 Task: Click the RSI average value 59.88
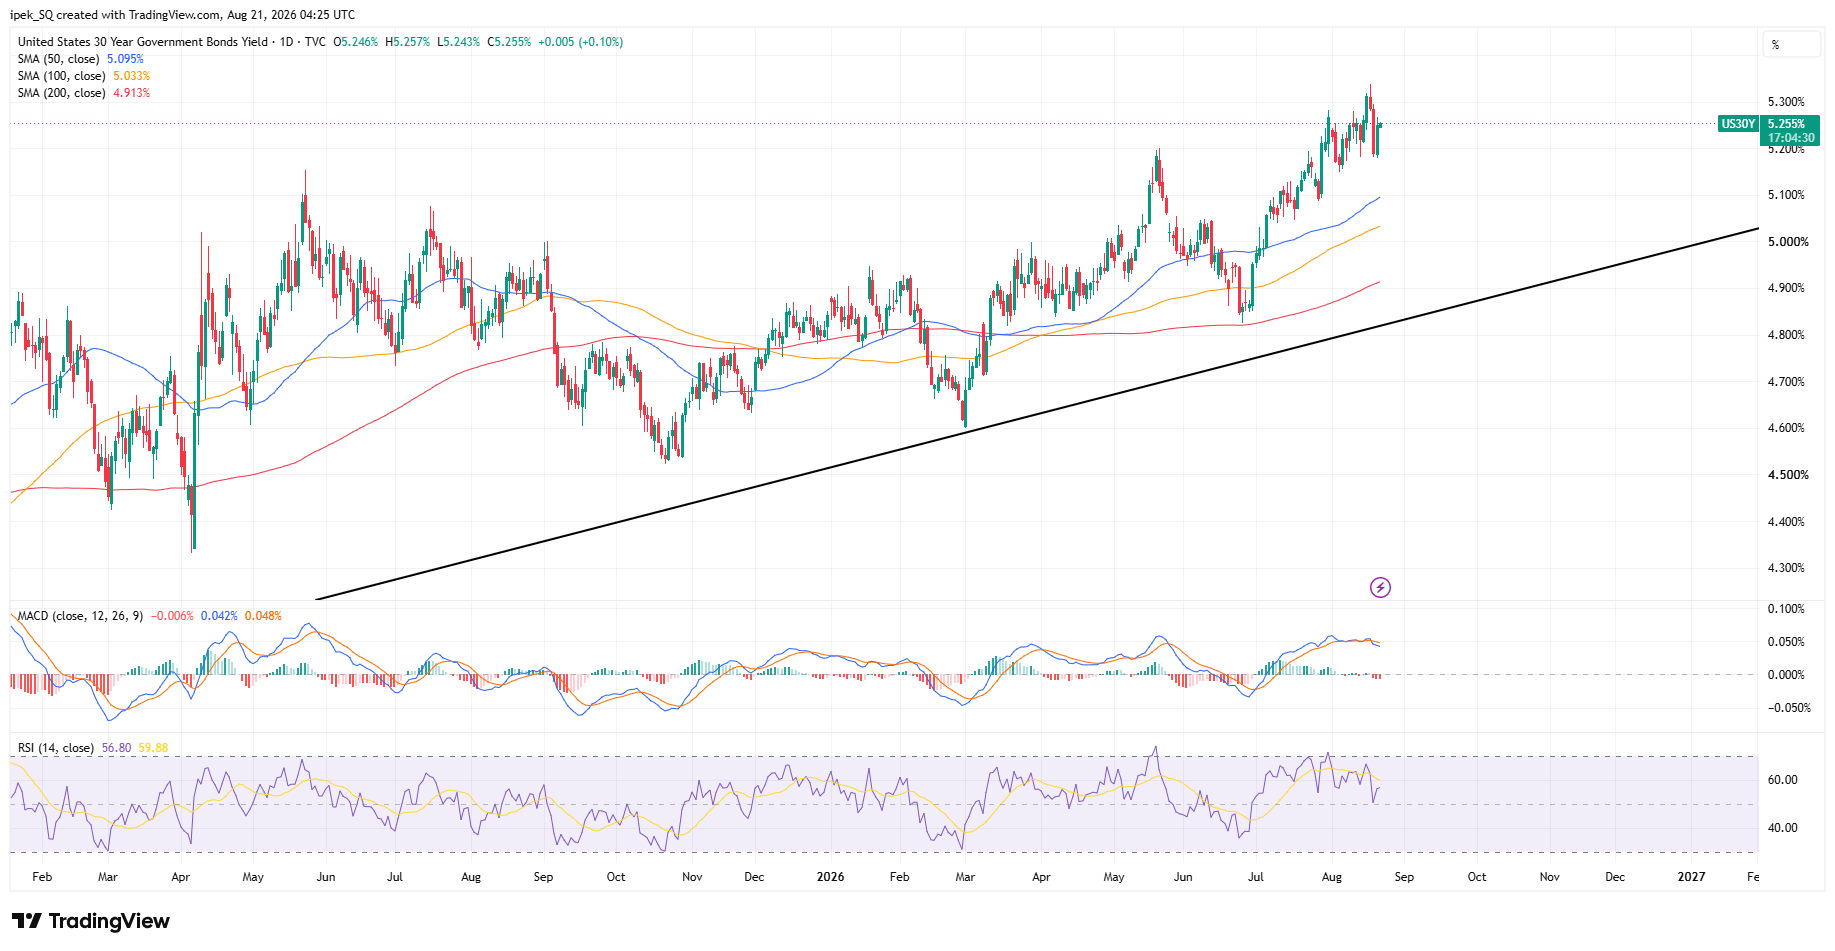[153, 748]
